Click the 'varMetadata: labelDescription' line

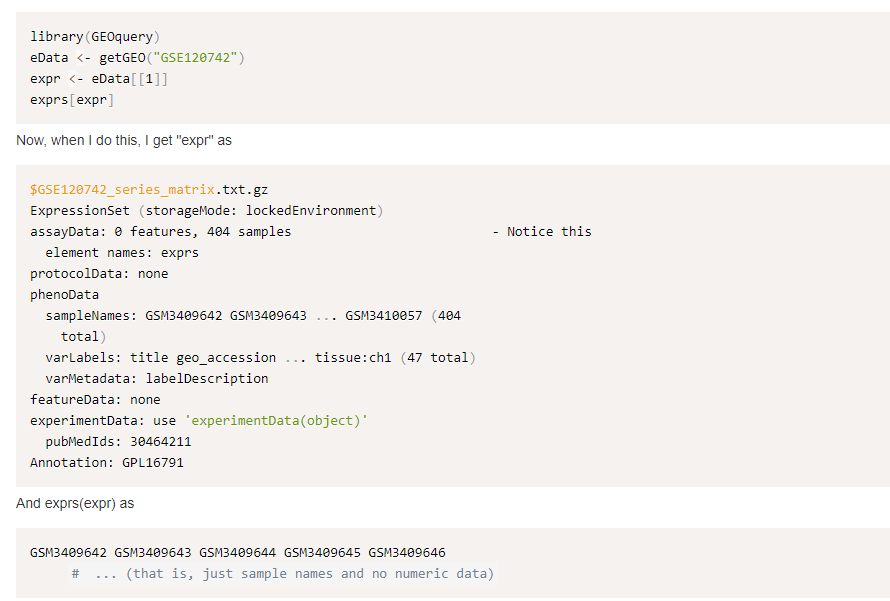pos(157,379)
